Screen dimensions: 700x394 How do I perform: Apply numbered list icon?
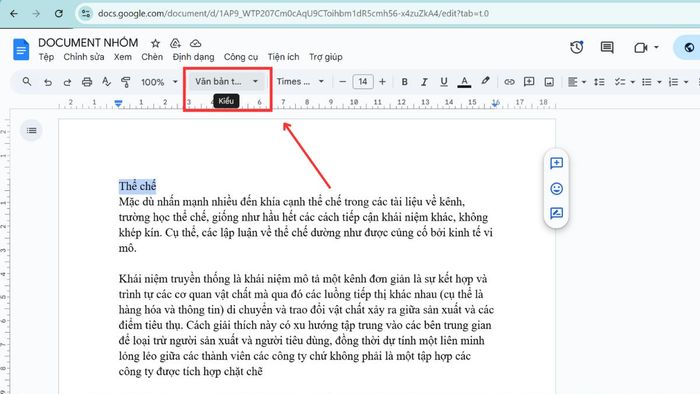(673, 82)
